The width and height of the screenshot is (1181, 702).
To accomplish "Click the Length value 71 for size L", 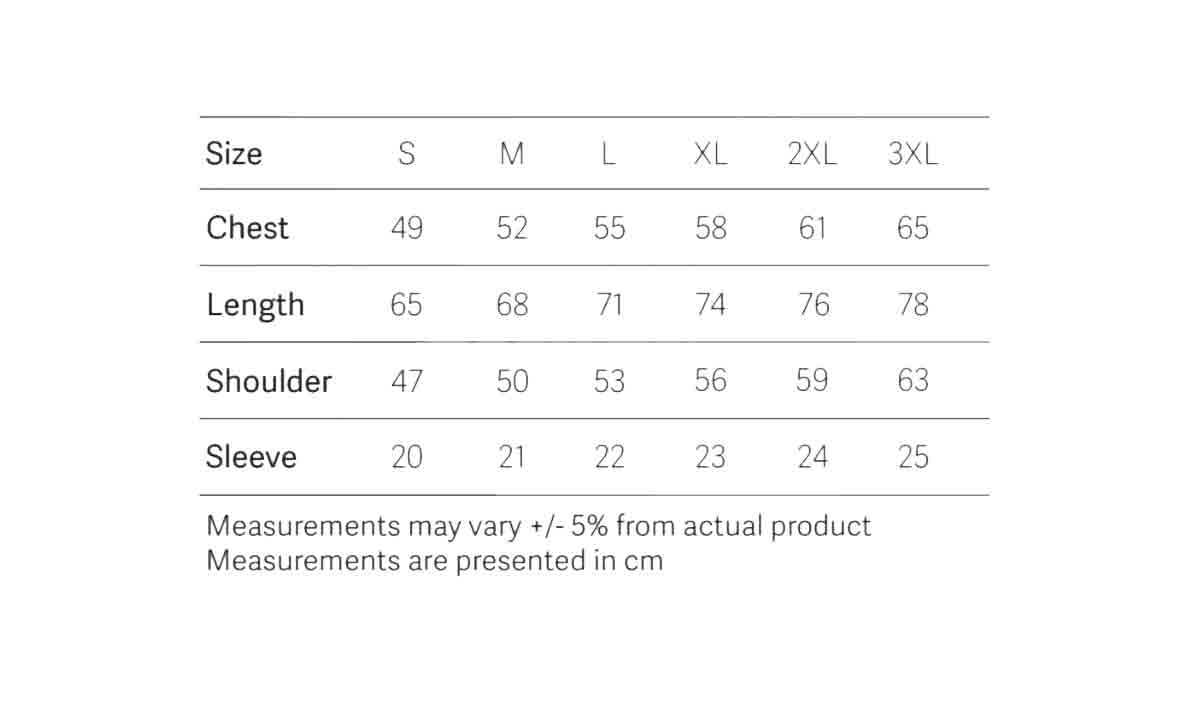I will (x=609, y=304).
